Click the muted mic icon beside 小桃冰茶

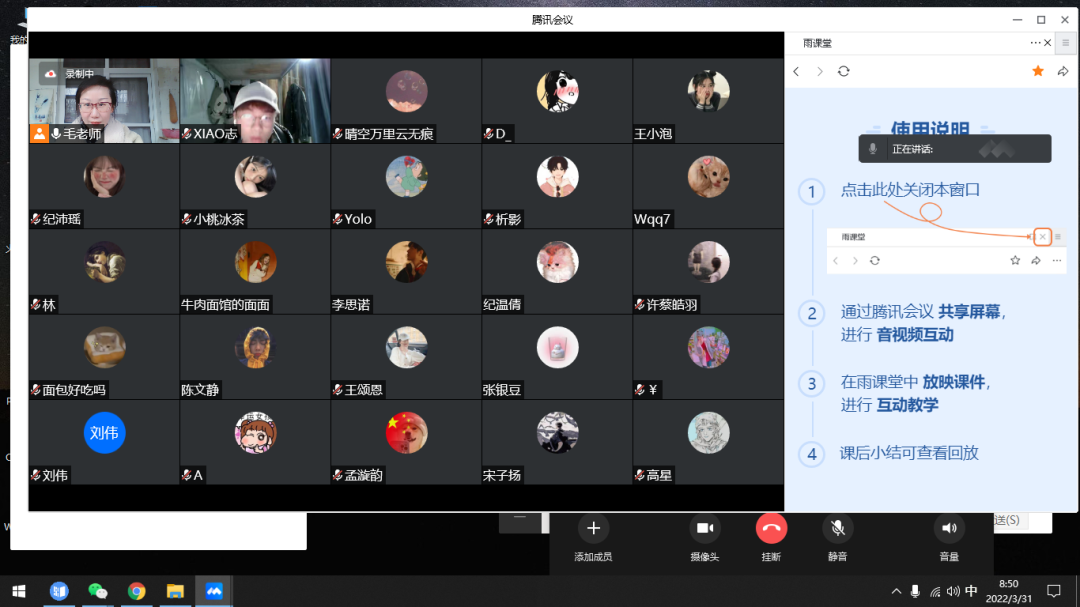[187, 219]
